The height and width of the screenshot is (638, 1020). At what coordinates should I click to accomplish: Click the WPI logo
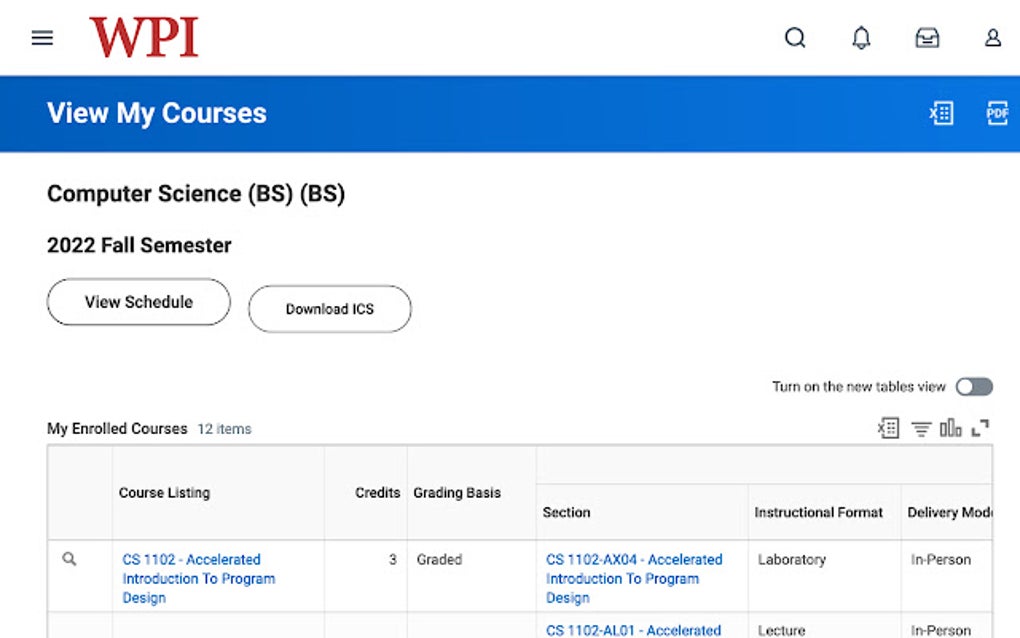tap(144, 36)
